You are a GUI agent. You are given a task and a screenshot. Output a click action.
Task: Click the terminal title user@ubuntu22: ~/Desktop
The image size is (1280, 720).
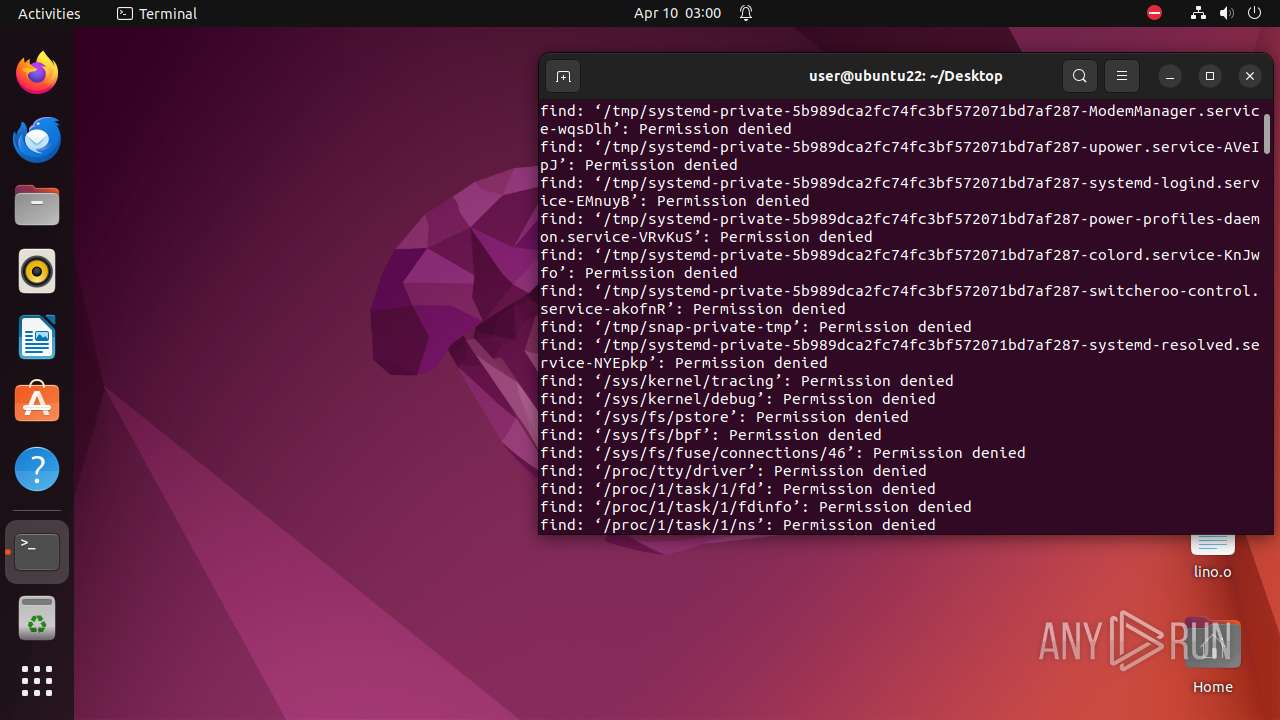(906, 76)
